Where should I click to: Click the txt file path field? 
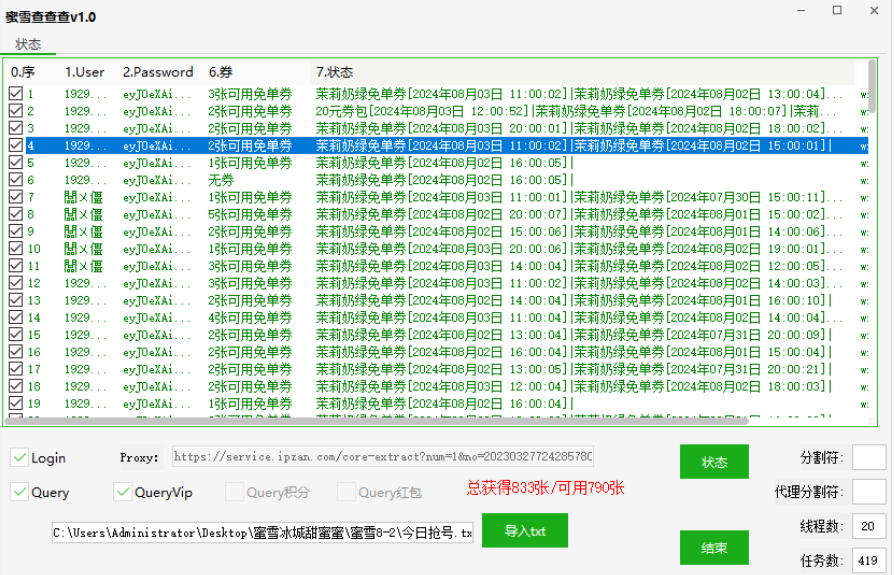coord(262,533)
